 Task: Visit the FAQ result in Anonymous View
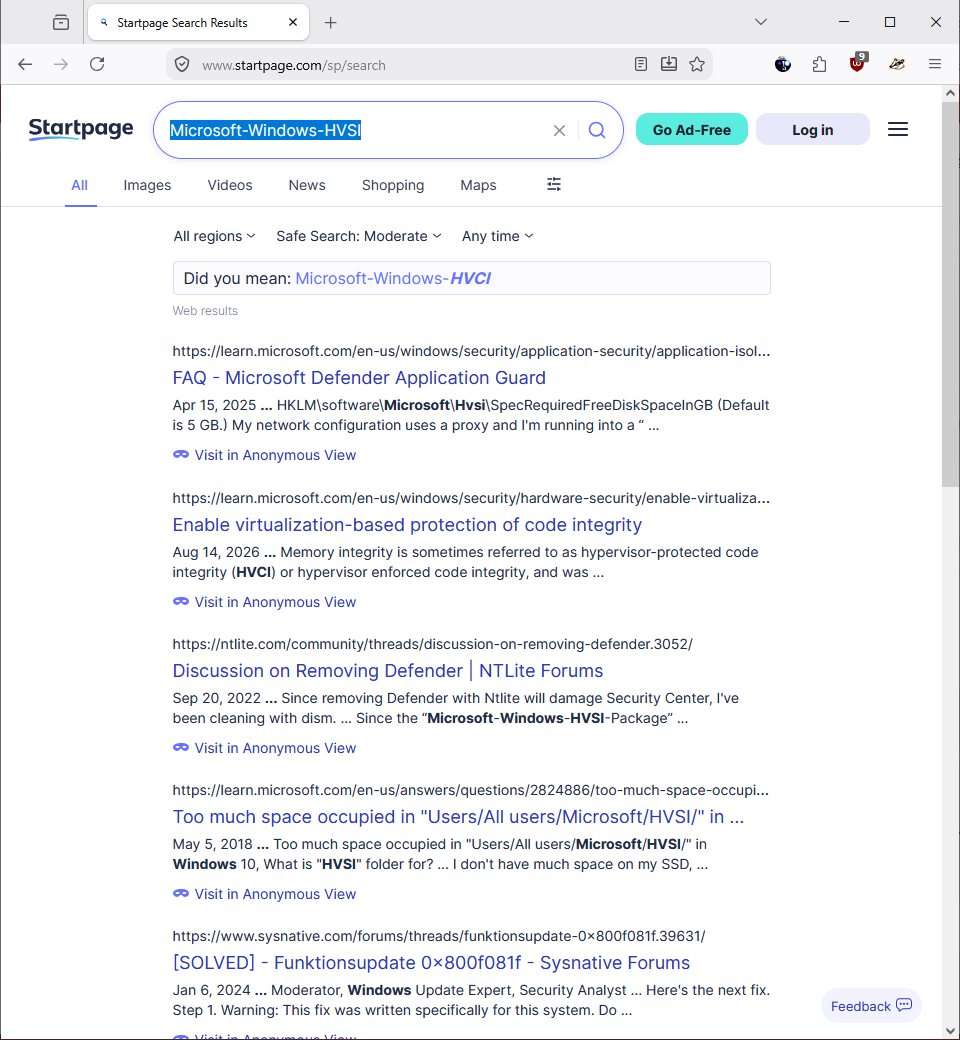point(265,455)
